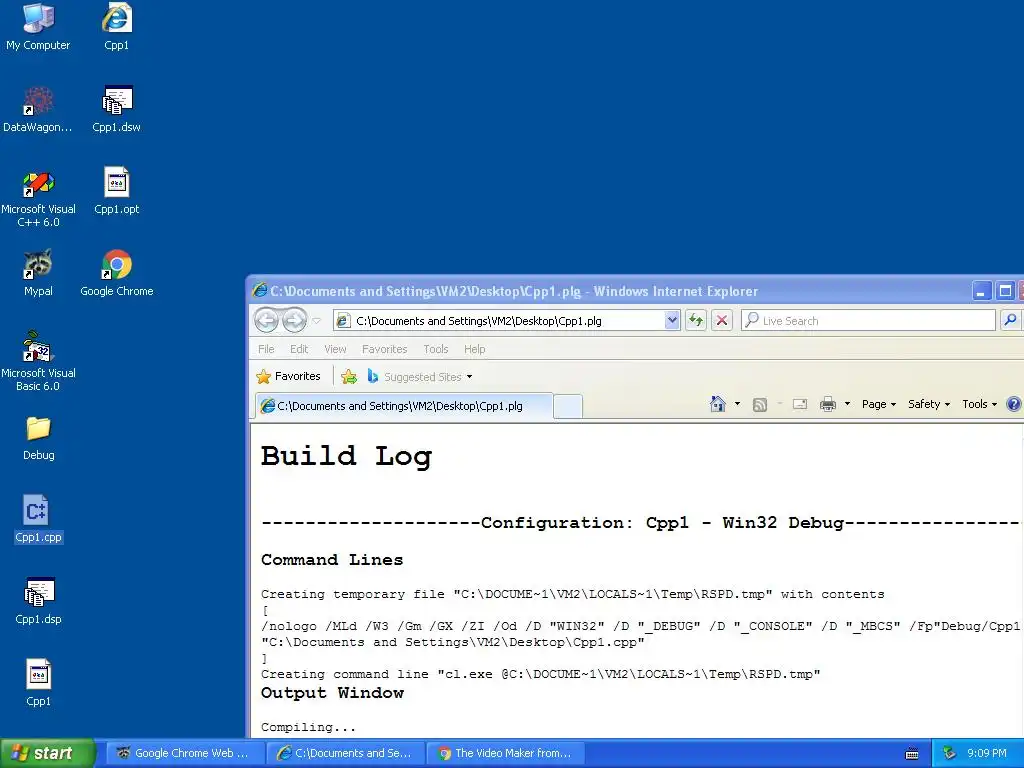The width and height of the screenshot is (1024, 768).
Task: Open the Edit menu in IE
Action: click(298, 349)
